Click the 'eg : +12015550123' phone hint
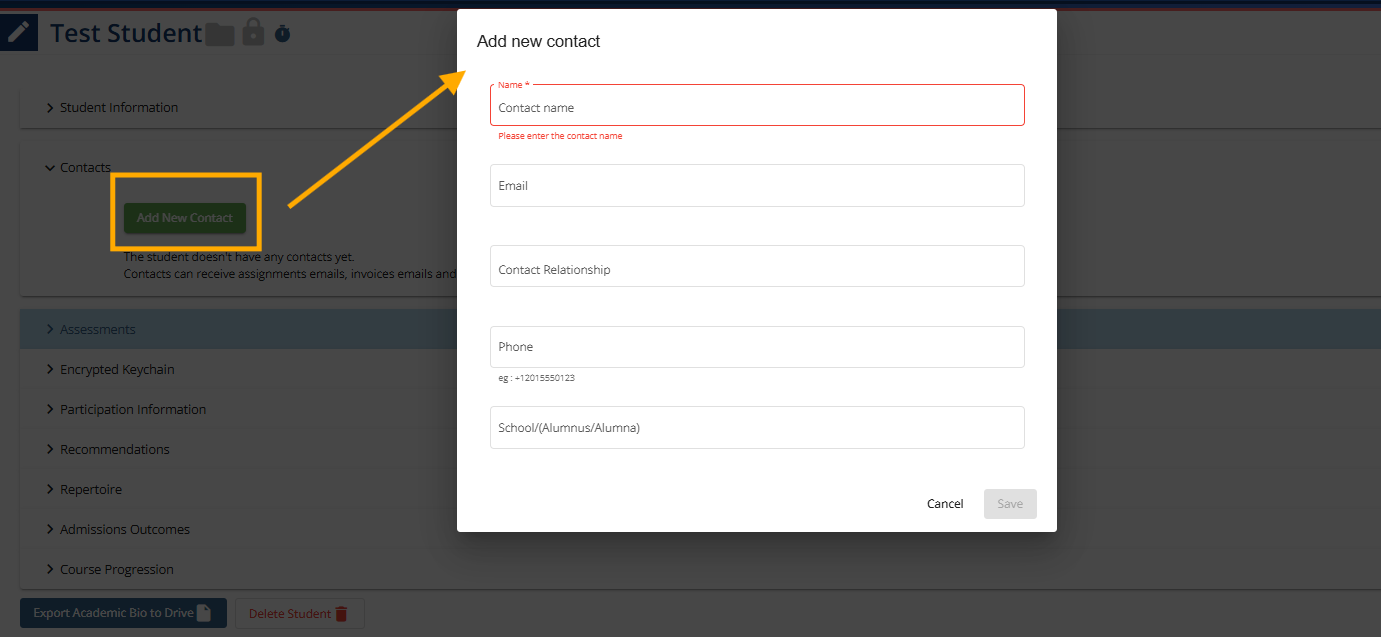 pyautogui.click(x=537, y=378)
